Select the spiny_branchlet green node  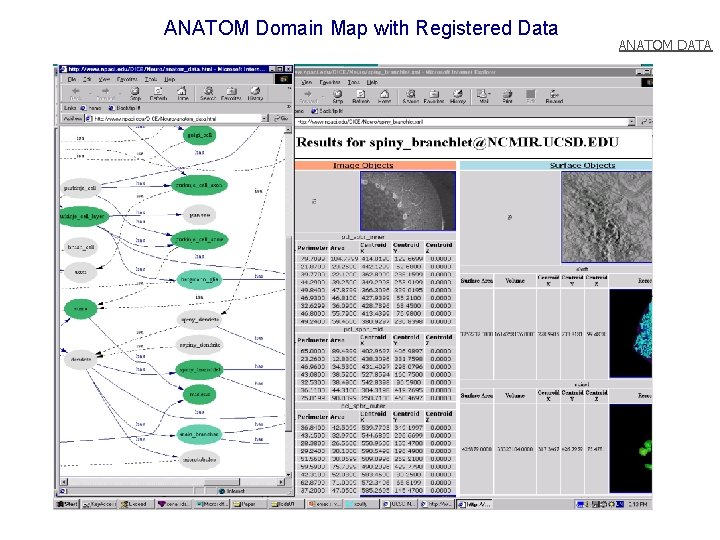(x=199, y=370)
